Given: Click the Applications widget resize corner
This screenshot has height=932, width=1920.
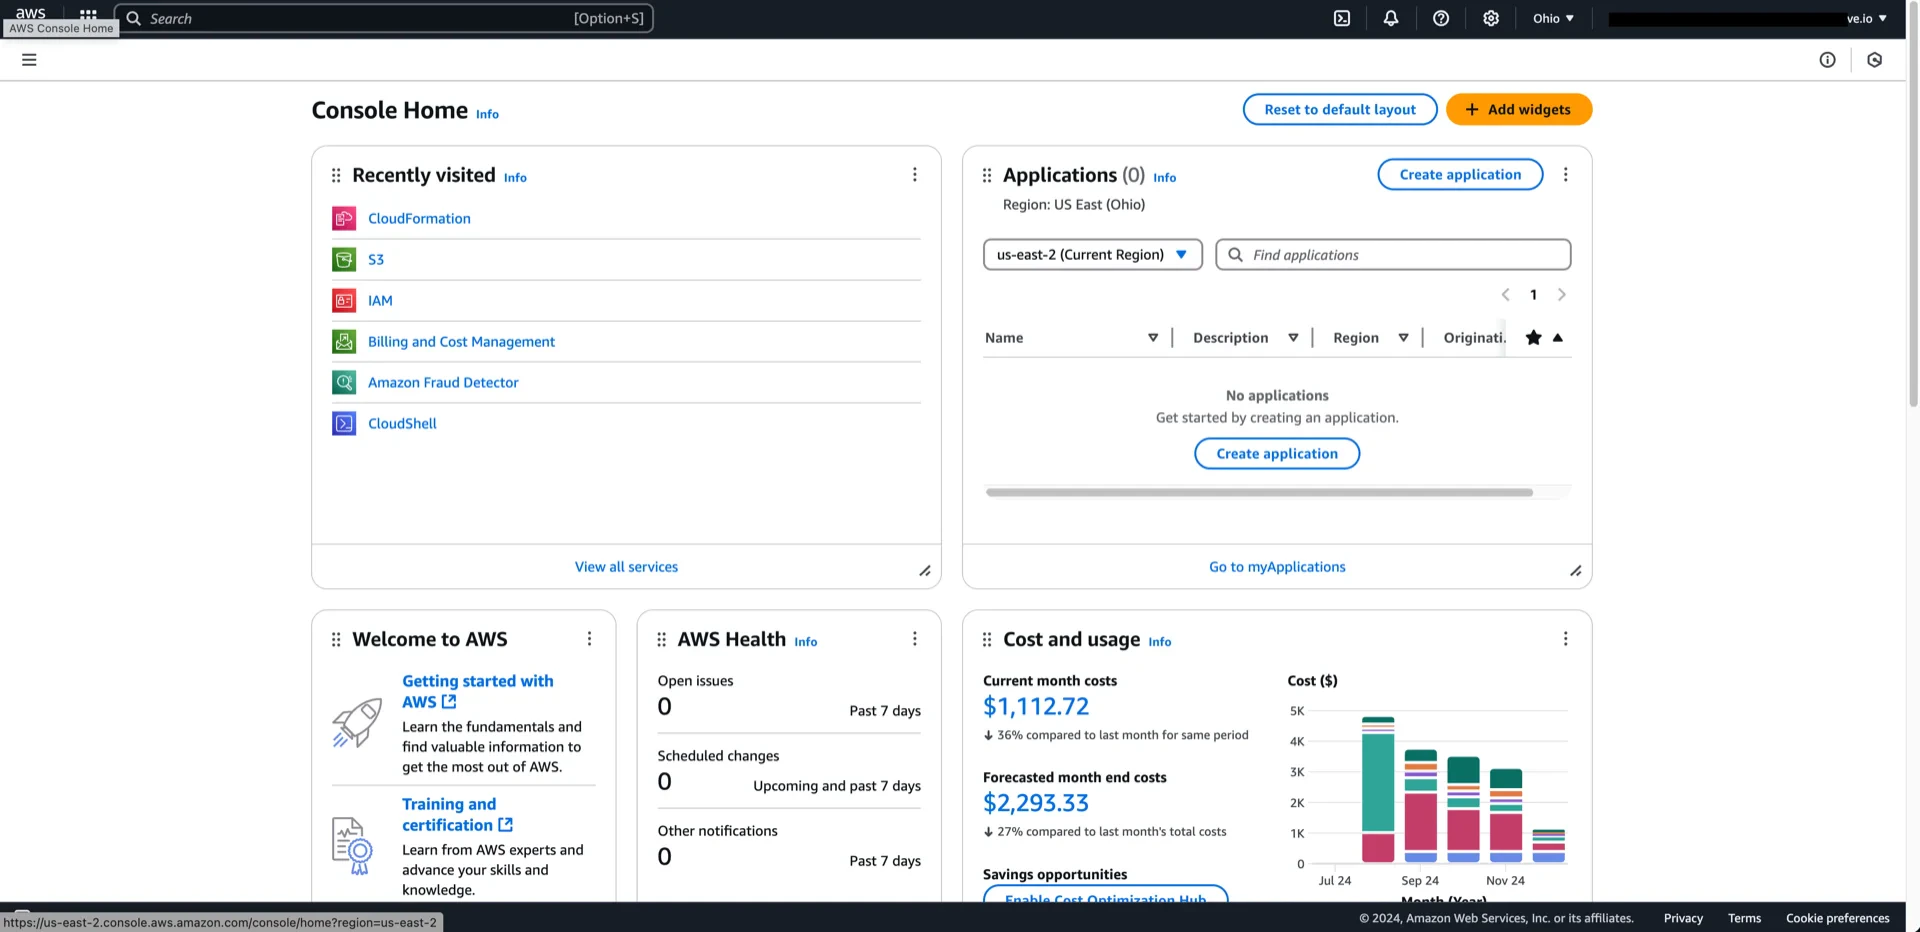Looking at the screenshot, I should [1575, 571].
